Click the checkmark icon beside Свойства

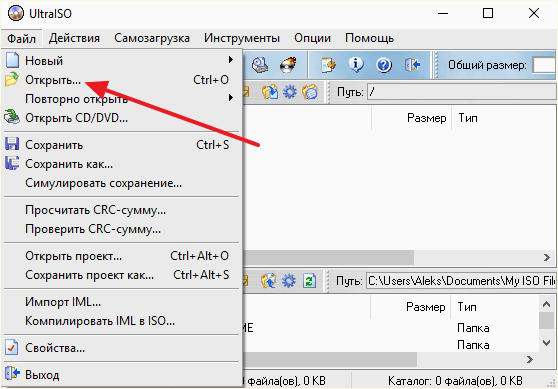pos(11,347)
